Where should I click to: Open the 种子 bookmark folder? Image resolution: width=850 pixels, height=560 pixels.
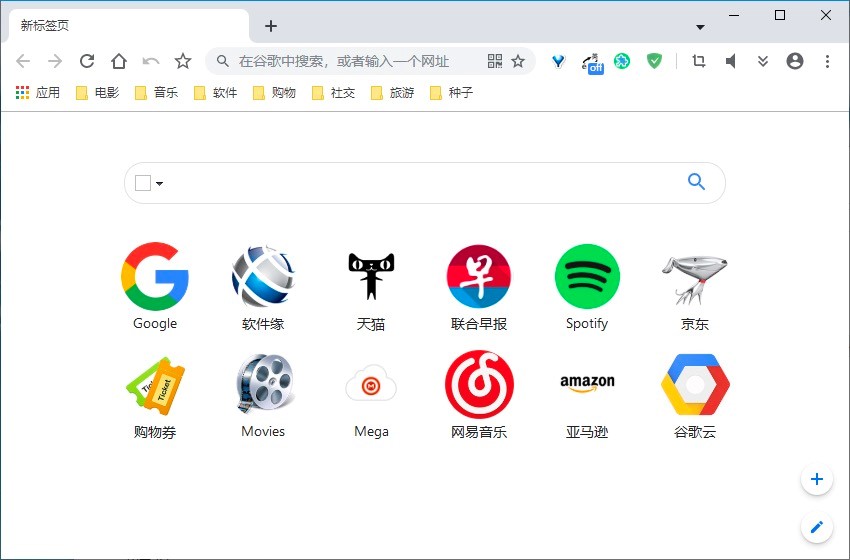[452, 93]
